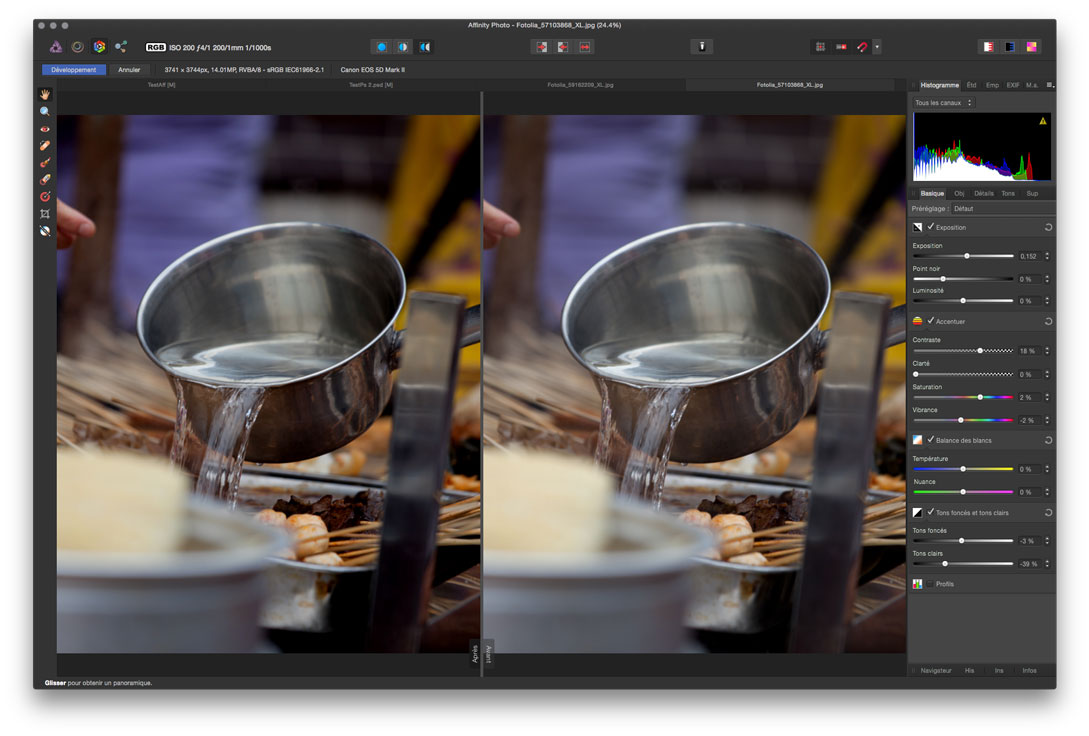Enable the Profils checkbox
The image size is (1089, 736).
(930, 584)
